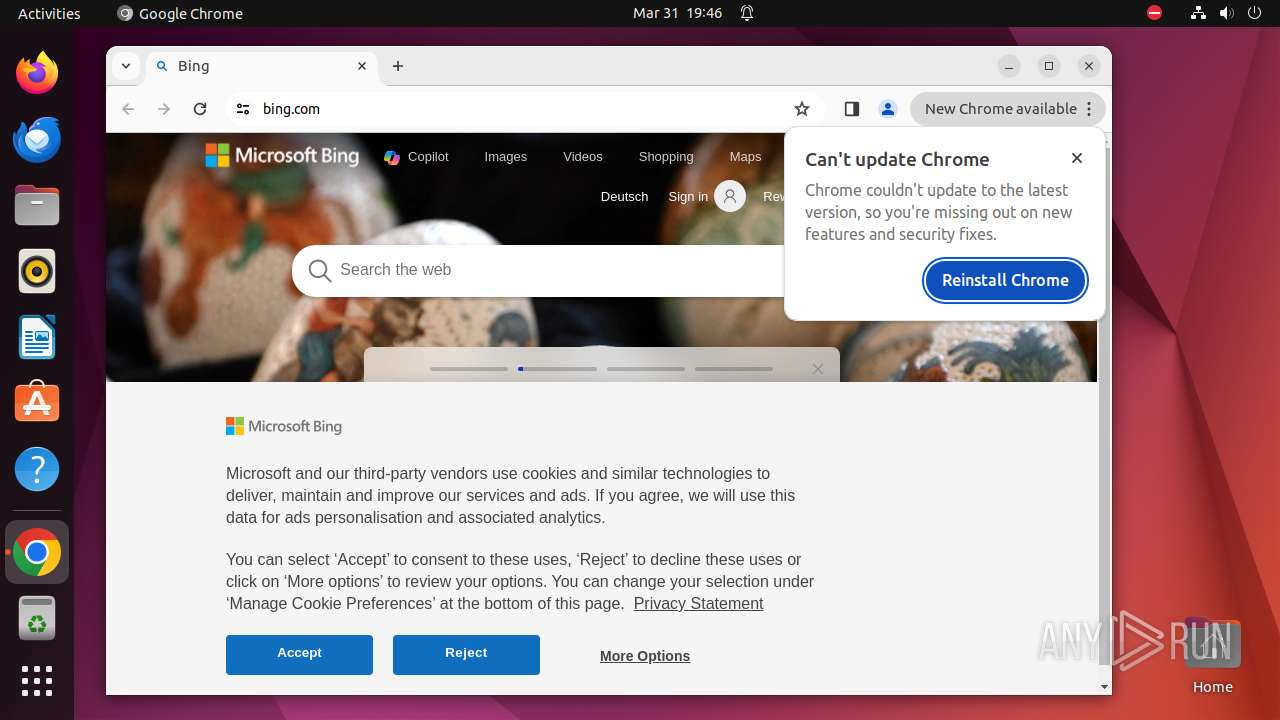Click the Google Chrome dock icon
This screenshot has height=720, width=1280.
click(37, 552)
